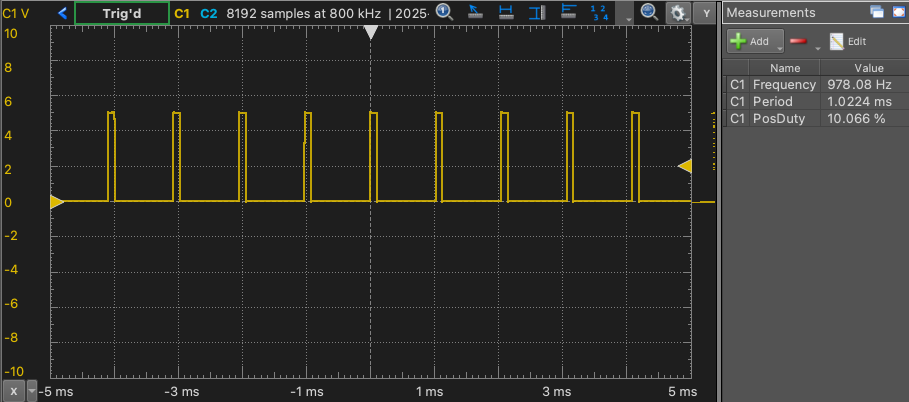Click the second magnifier icon beside the gear

pyautogui.click(x=648, y=13)
